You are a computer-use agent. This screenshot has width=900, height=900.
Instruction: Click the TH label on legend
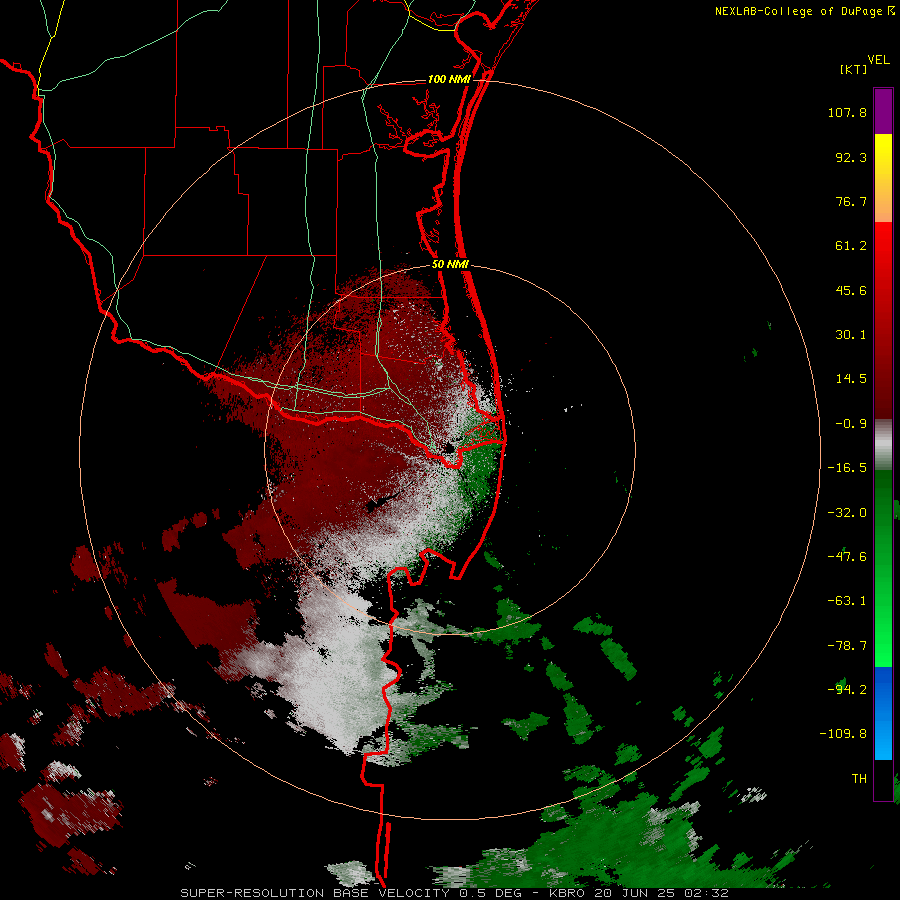point(859,779)
